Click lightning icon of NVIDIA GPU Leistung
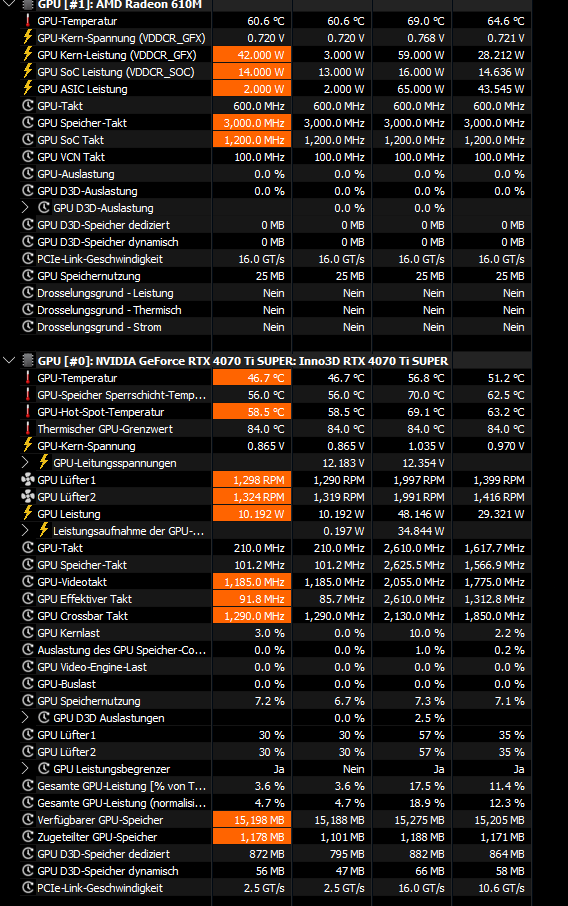Image resolution: width=568 pixels, height=906 pixels. (x=27, y=514)
